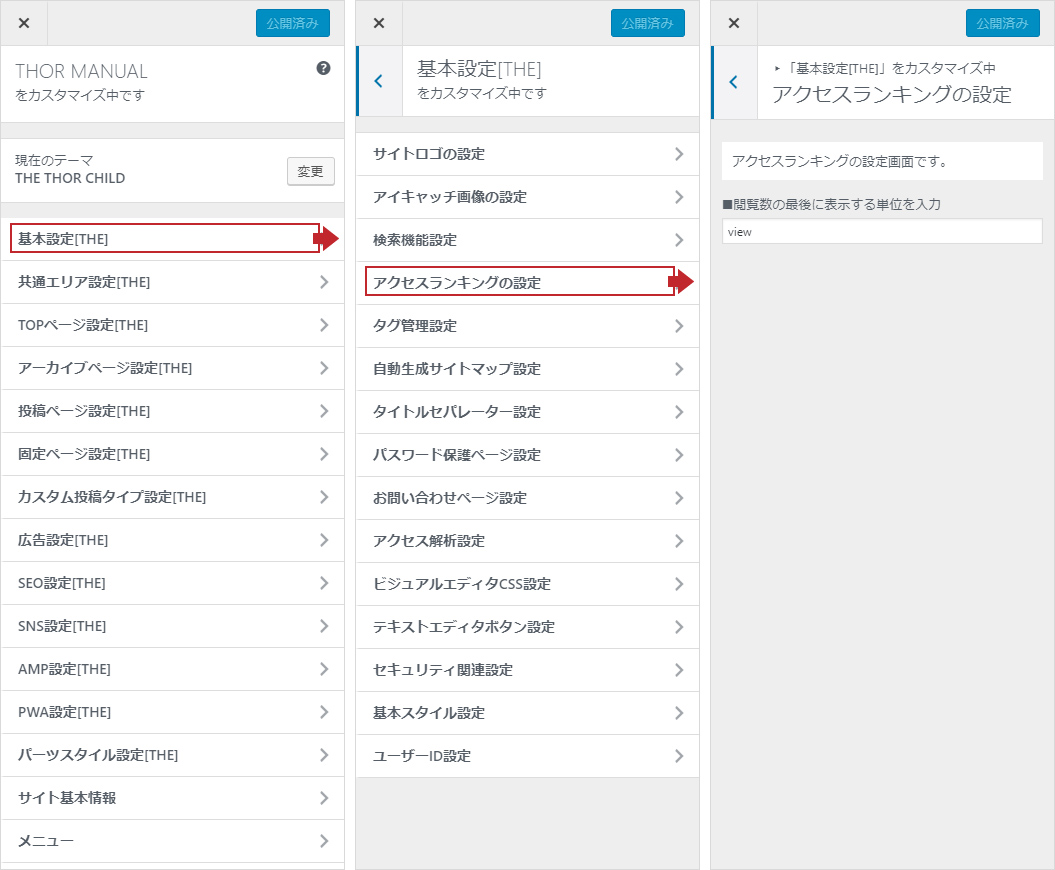Click chevron next to ユーザーID設定
Viewport: 1055px width, 870px height.
[679, 756]
